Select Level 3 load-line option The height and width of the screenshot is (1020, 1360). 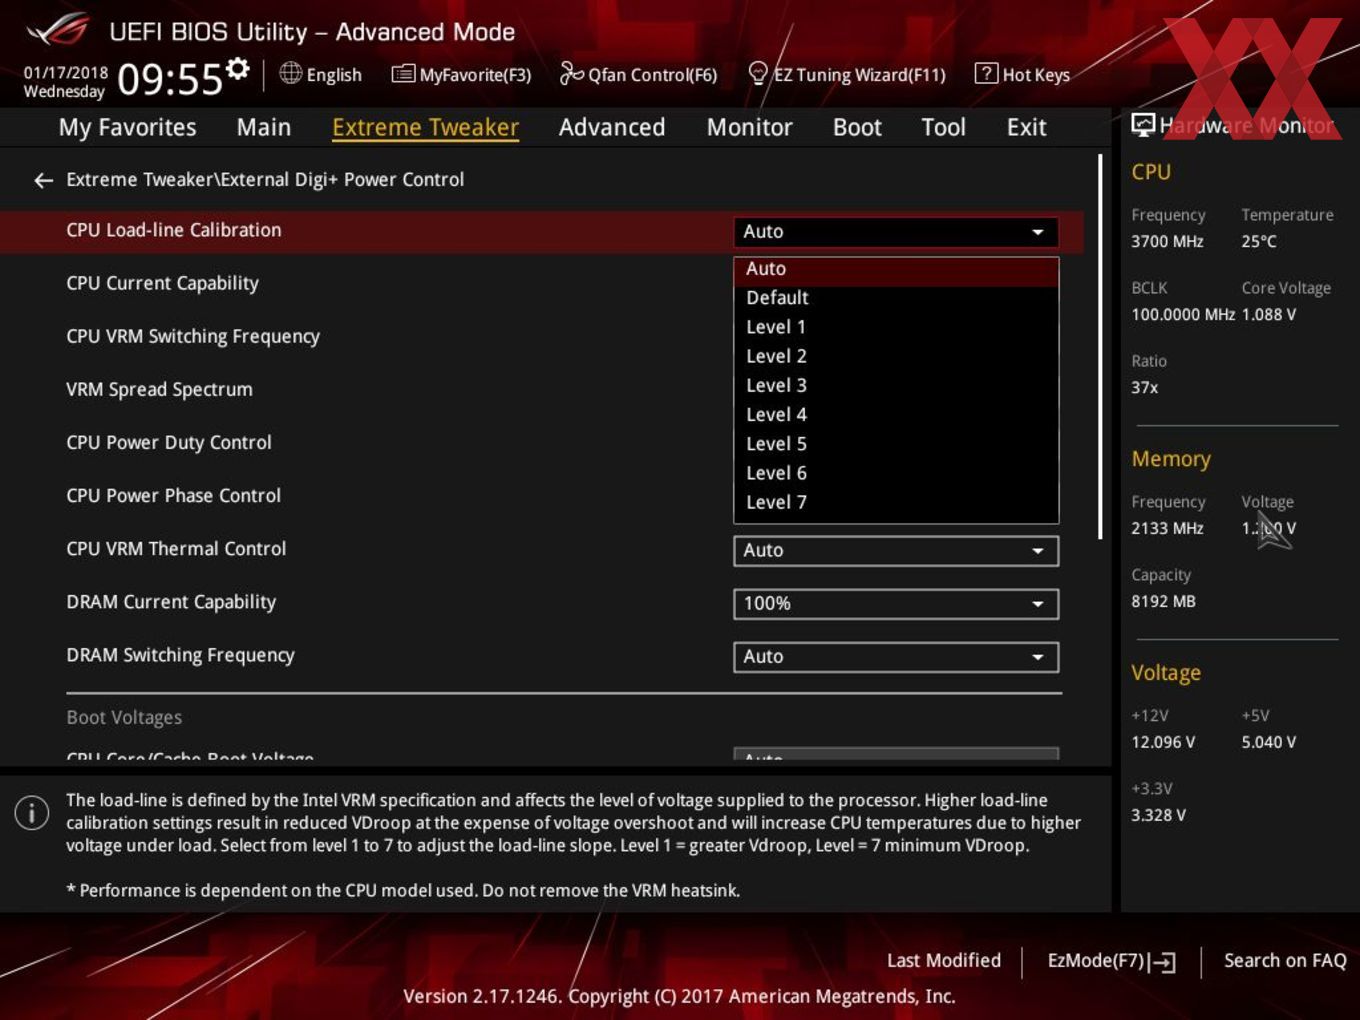coord(896,385)
